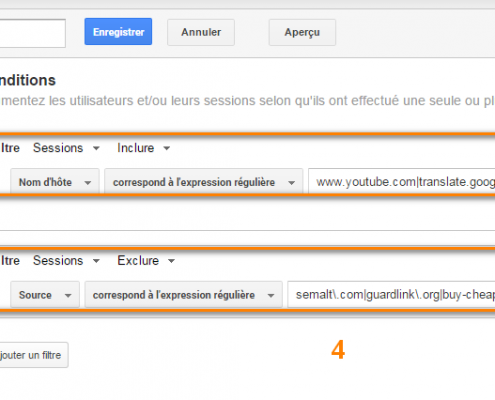Viewport: 495px width, 400px height.
Task: Open the second filter's Sessions dropdown
Action: tap(66, 261)
